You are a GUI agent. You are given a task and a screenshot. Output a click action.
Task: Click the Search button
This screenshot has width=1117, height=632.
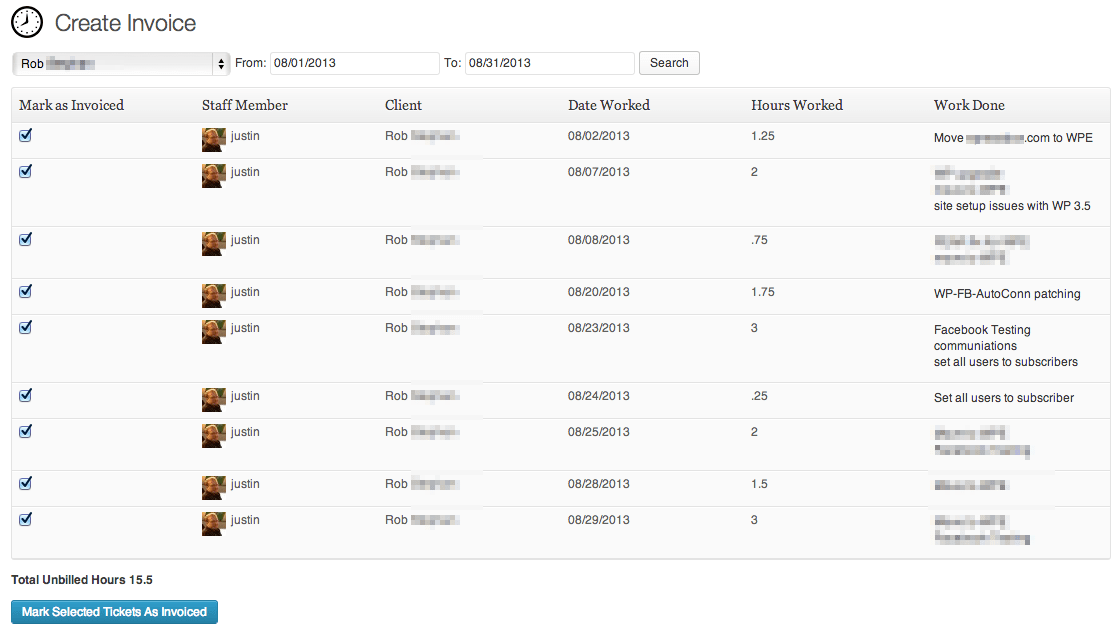point(669,63)
